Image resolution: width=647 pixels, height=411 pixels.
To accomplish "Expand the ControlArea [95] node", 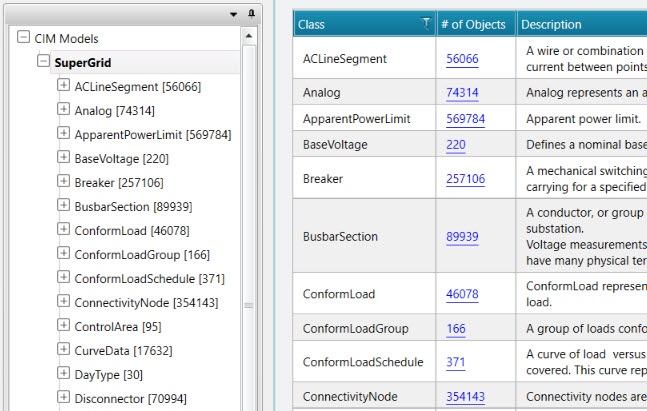I will (x=63, y=325).
